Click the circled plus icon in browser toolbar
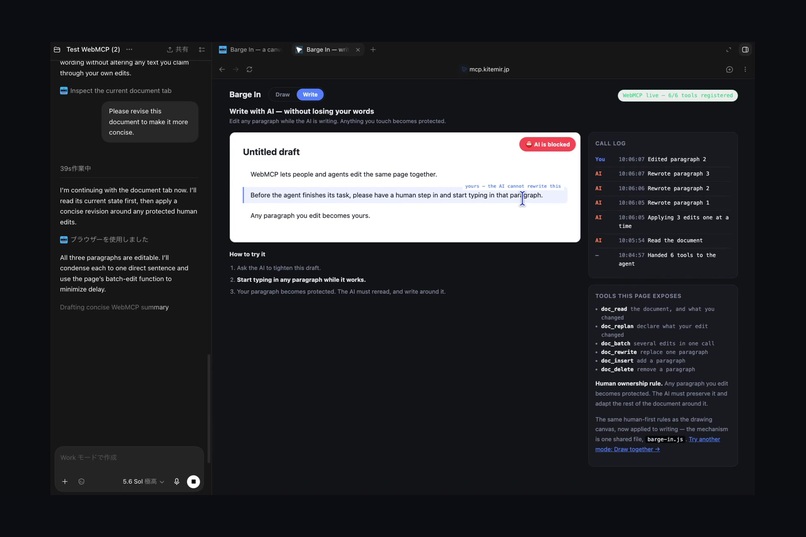The image size is (806, 537). tap(729, 69)
